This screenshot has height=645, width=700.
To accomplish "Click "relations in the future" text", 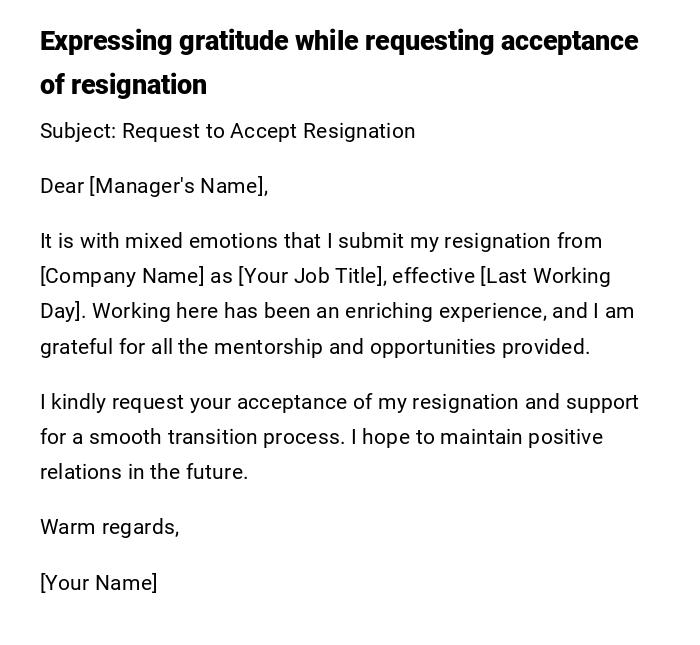I will [143, 472].
